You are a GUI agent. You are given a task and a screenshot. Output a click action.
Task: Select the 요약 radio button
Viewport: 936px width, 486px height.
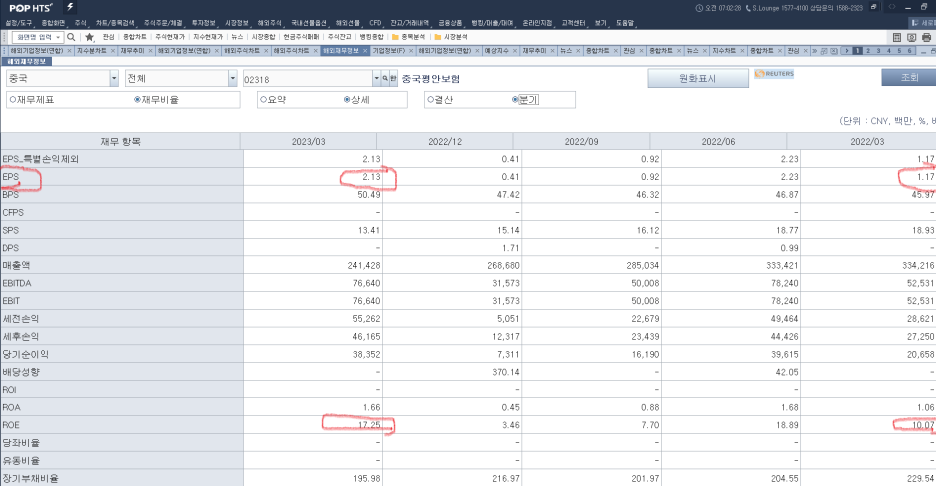click(x=263, y=100)
